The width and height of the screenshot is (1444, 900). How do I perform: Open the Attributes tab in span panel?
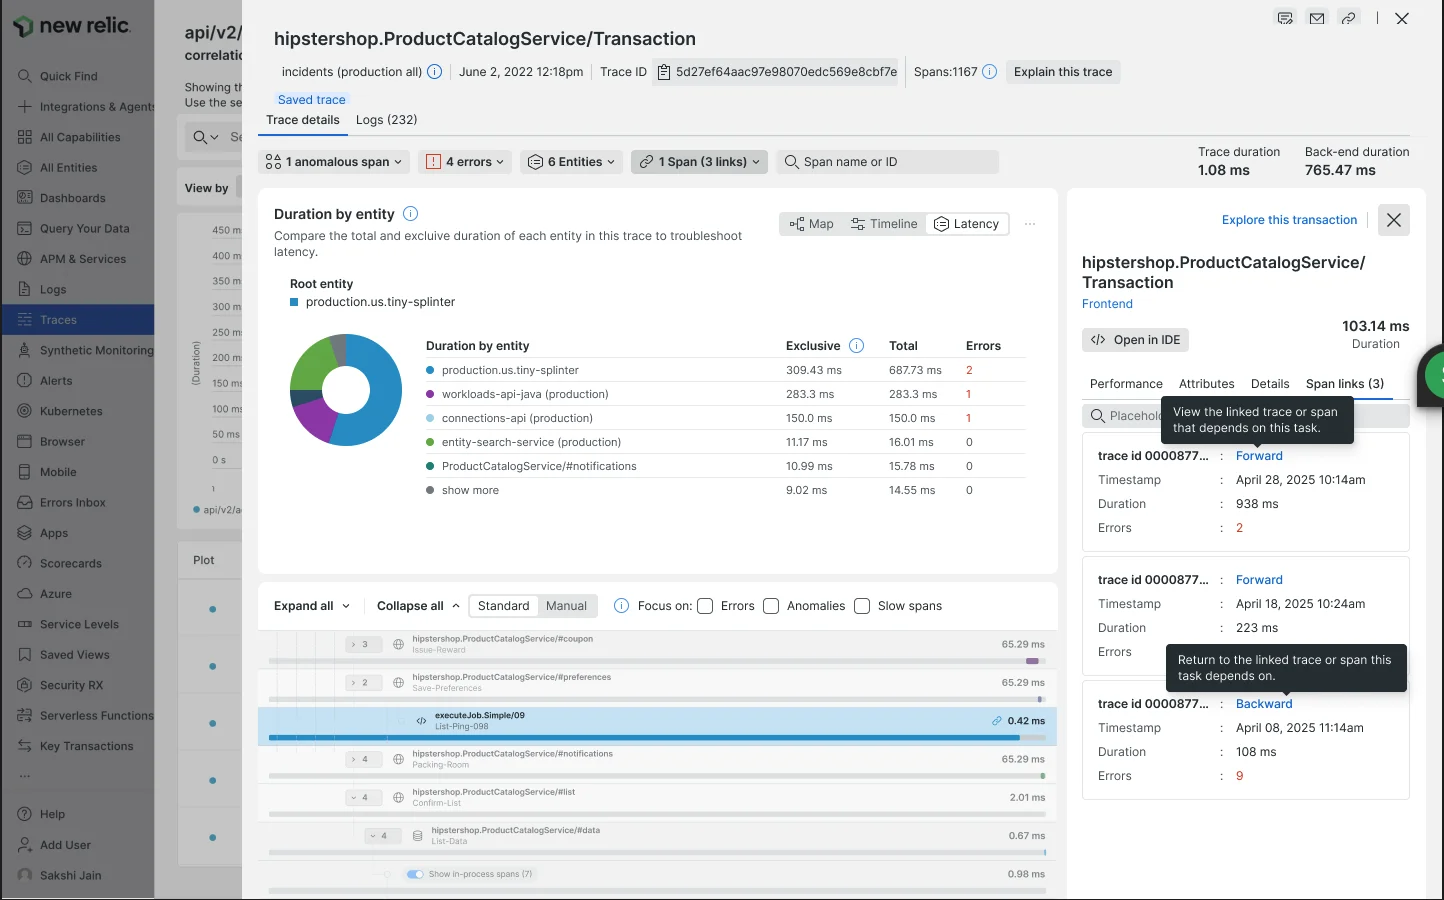[x=1206, y=384]
